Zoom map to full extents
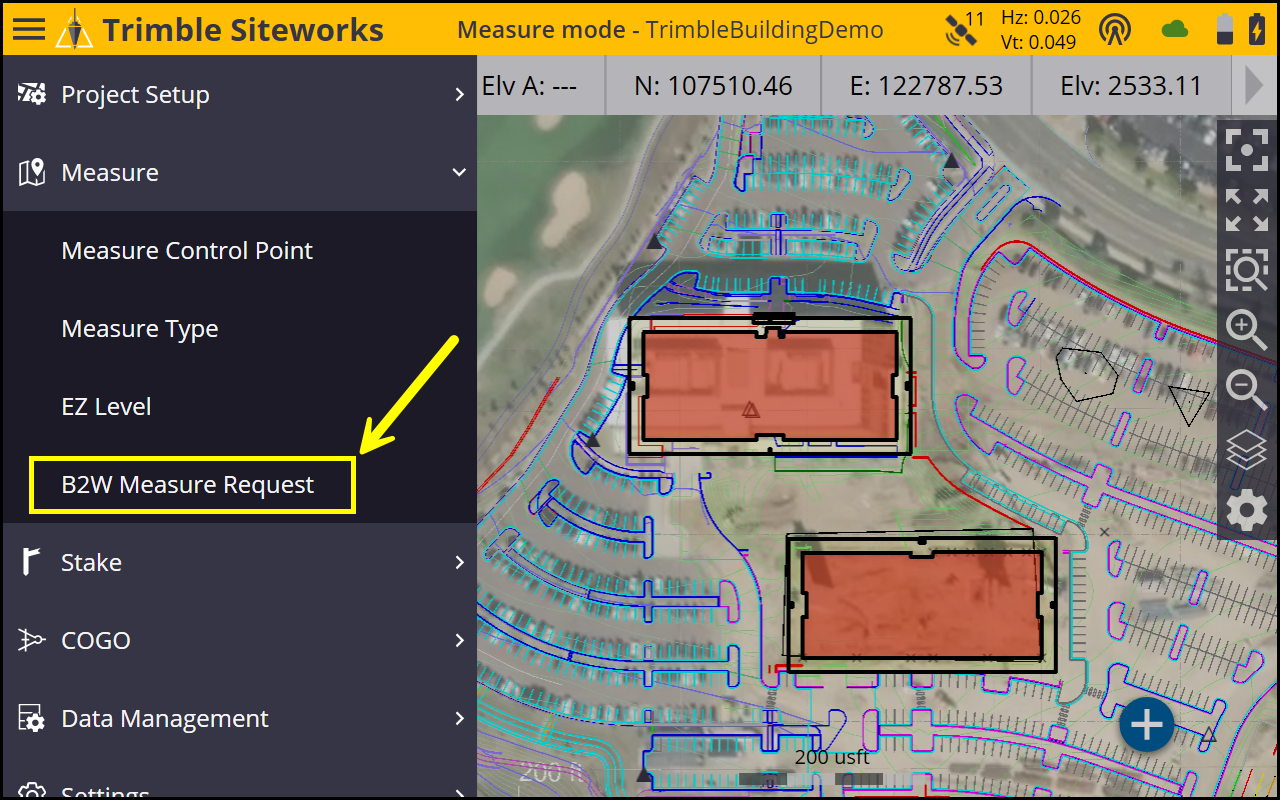The width and height of the screenshot is (1280, 800). click(x=1246, y=210)
